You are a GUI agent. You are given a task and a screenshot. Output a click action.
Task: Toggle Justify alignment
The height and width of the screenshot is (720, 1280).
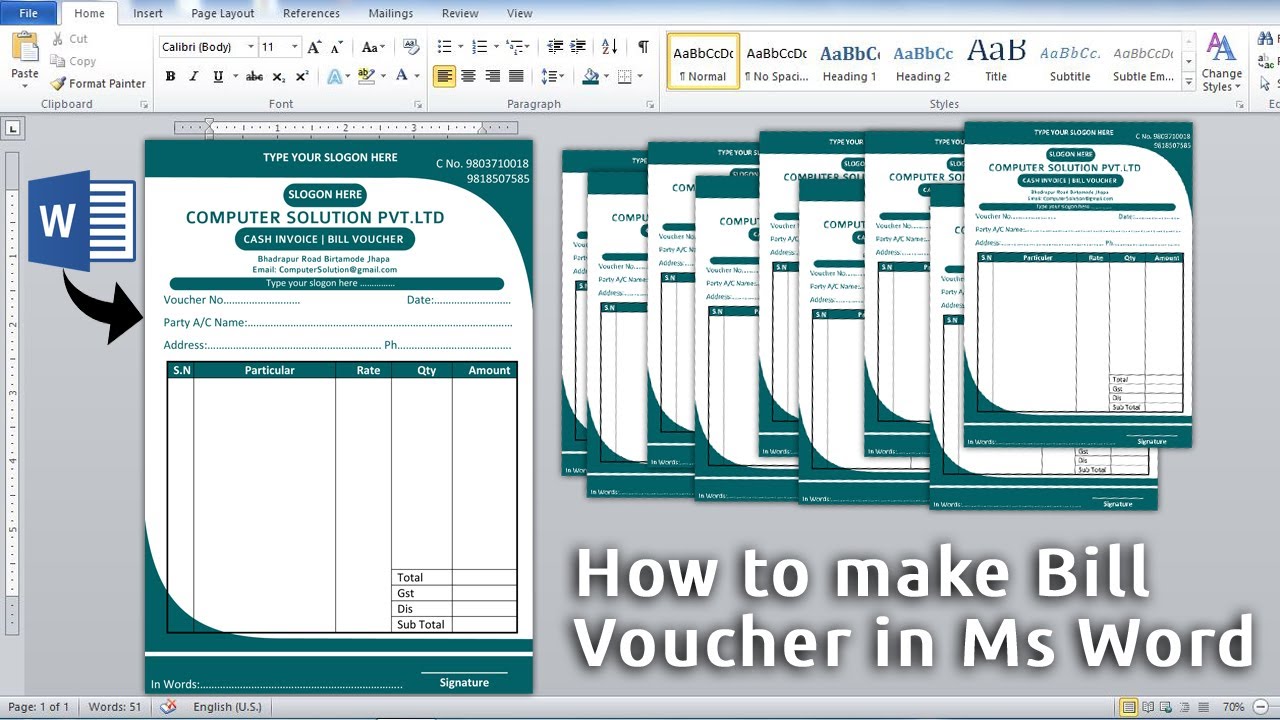[516, 76]
